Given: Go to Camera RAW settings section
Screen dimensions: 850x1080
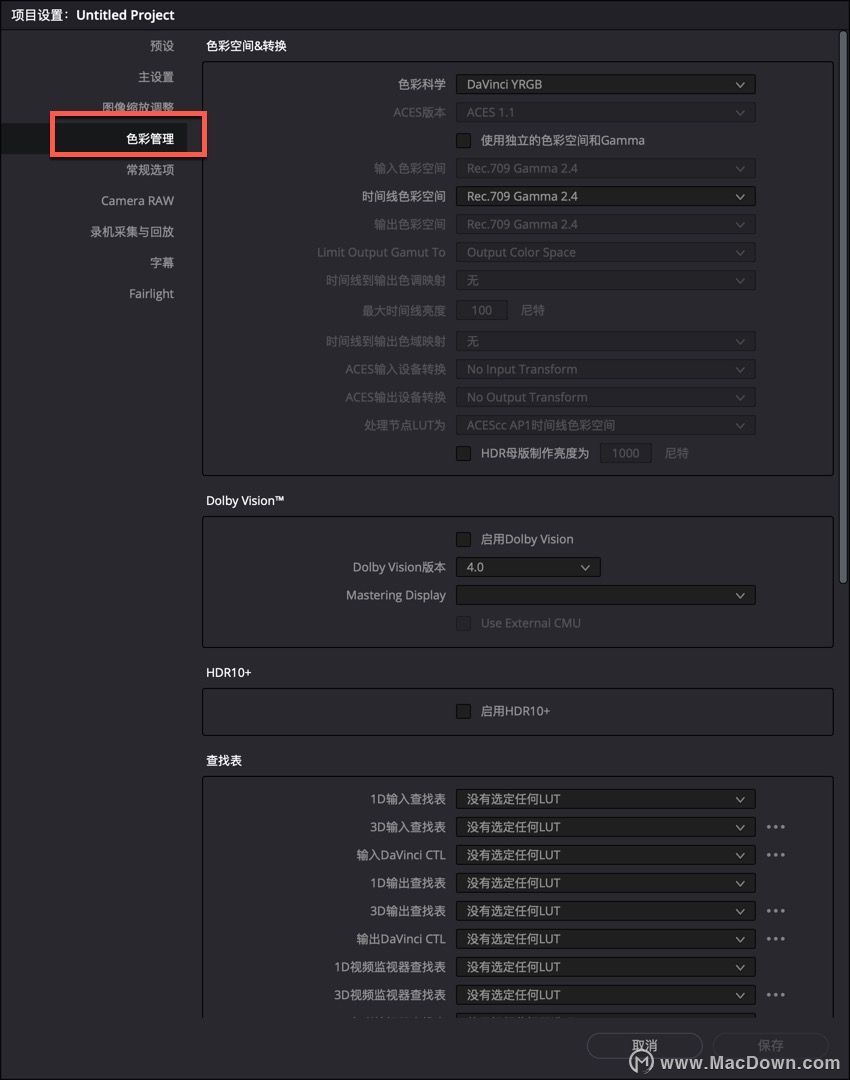Looking at the screenshot, I should (138, 201).
